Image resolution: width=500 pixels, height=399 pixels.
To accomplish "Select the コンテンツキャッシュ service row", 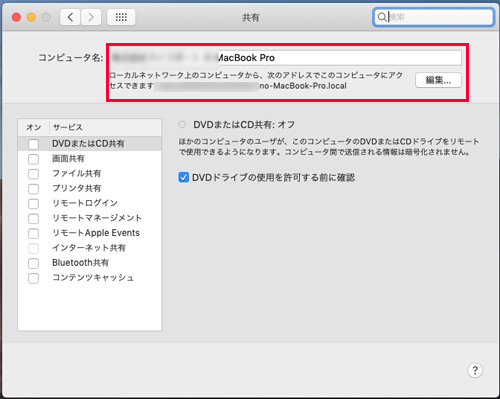I will 90,278.
